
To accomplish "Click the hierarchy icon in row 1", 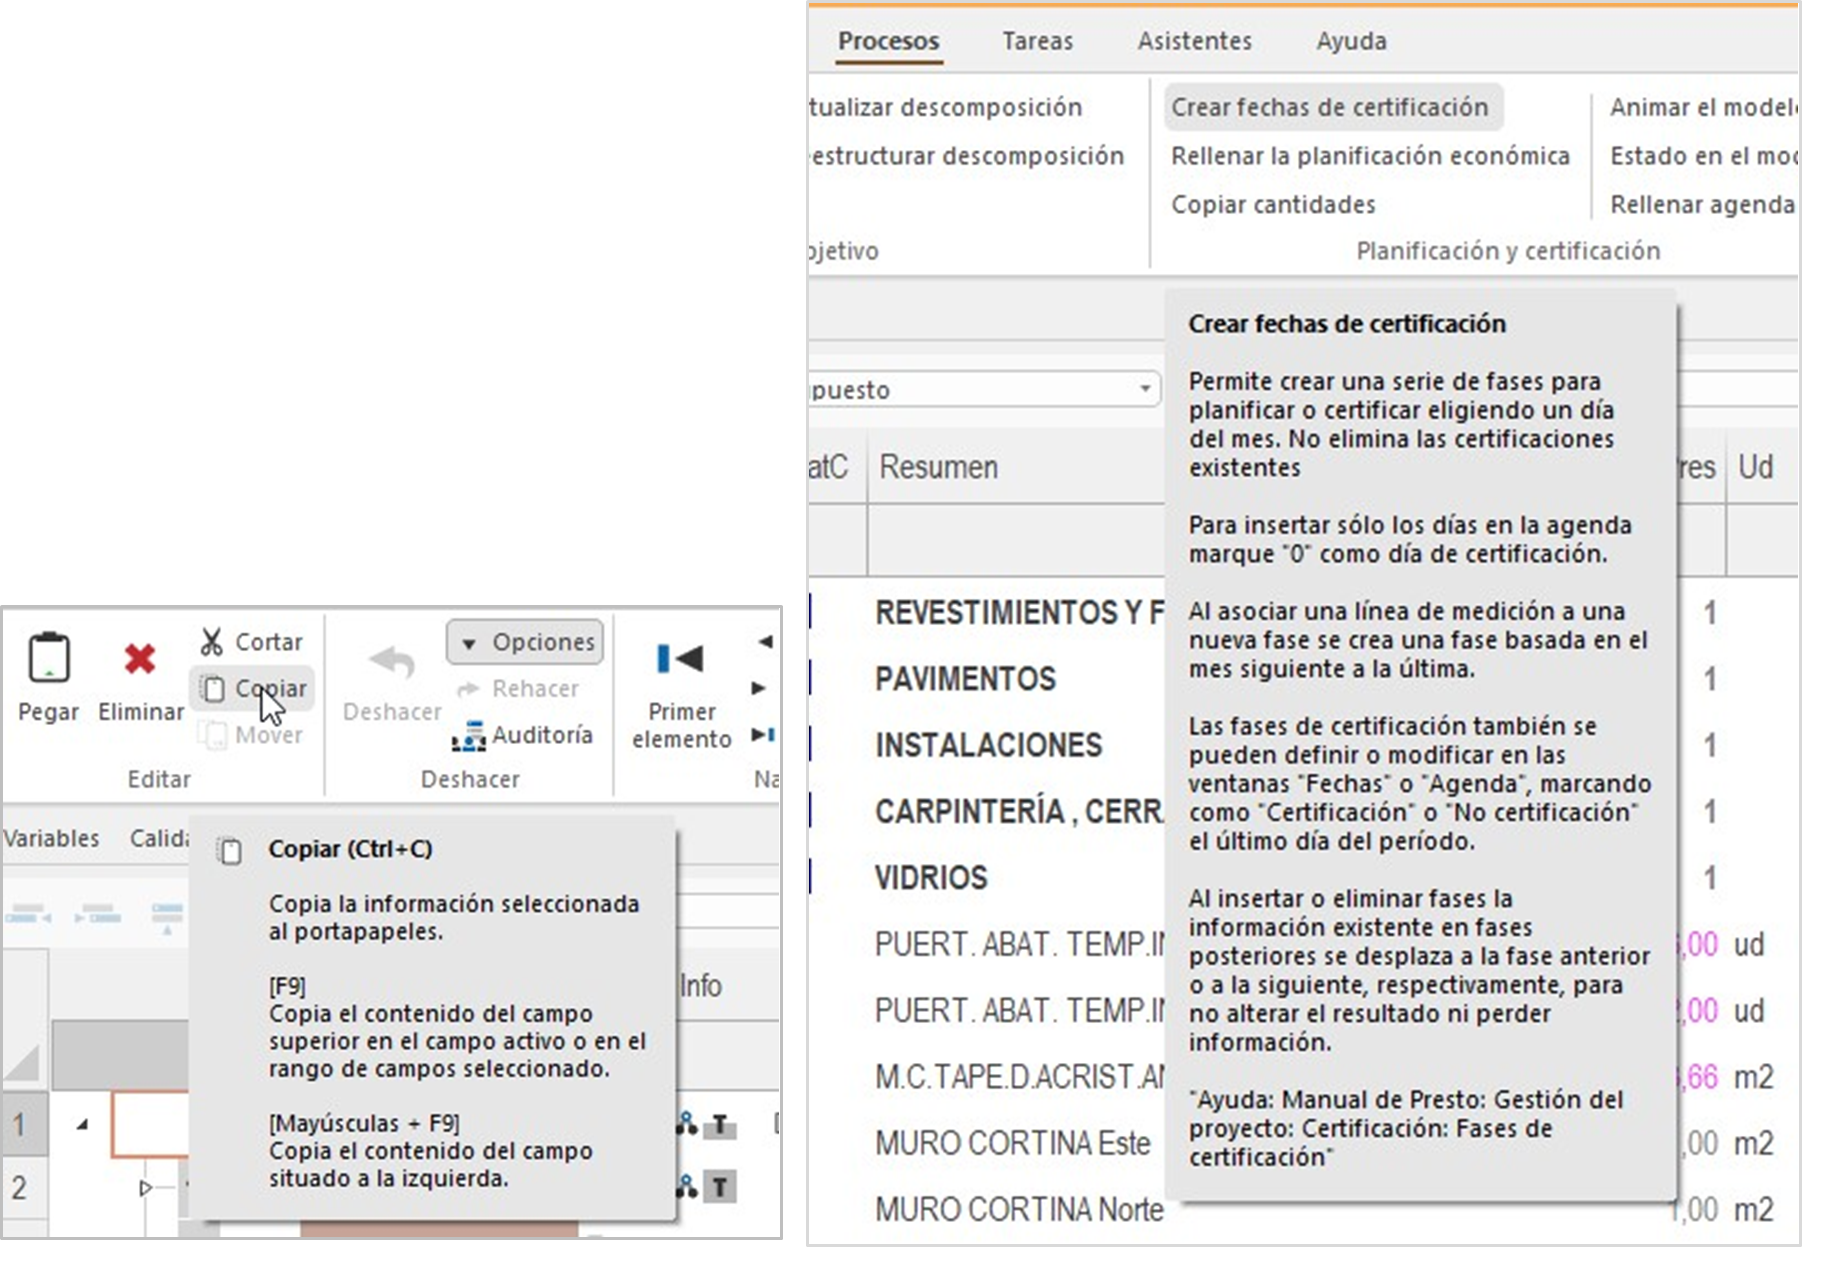I will 687,1125.
